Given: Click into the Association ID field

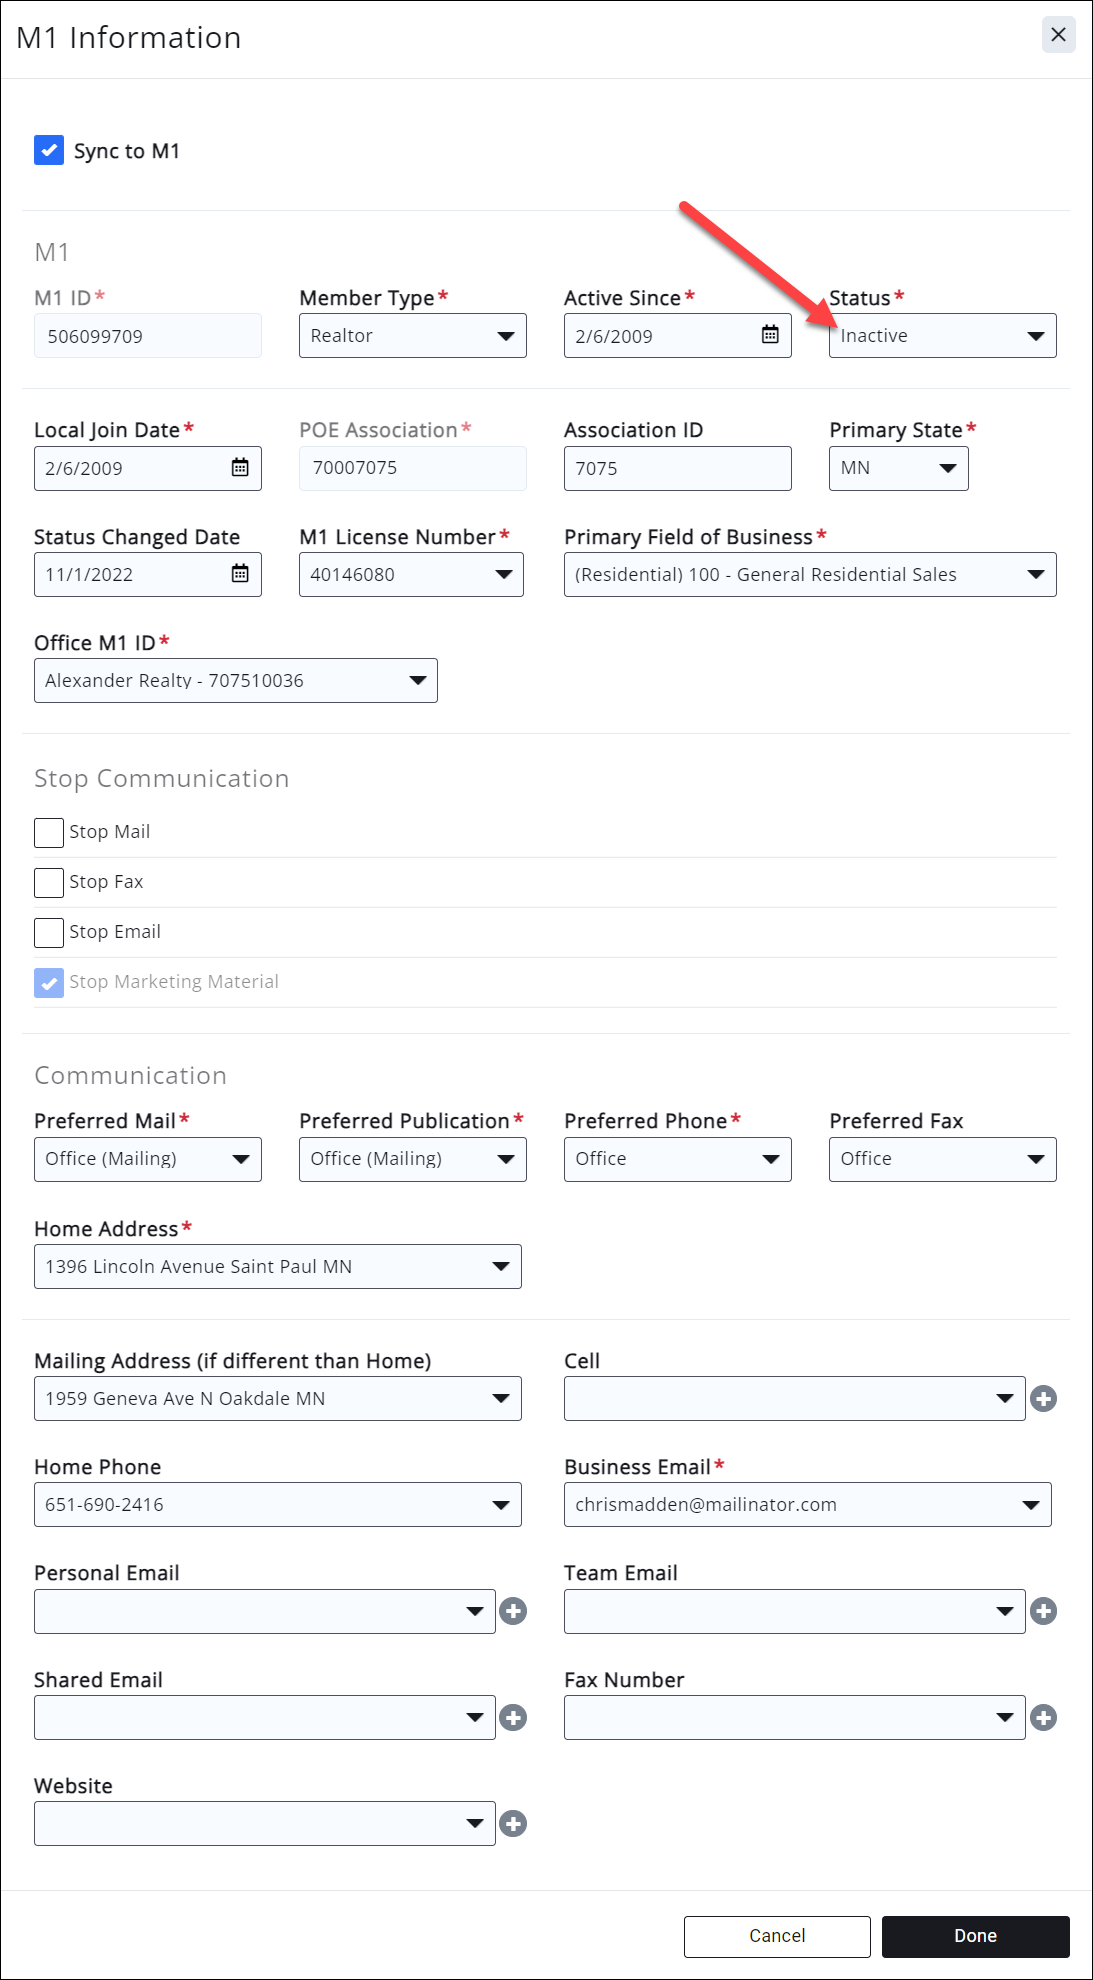Looking at the screenshot, I should coord(677,469).
